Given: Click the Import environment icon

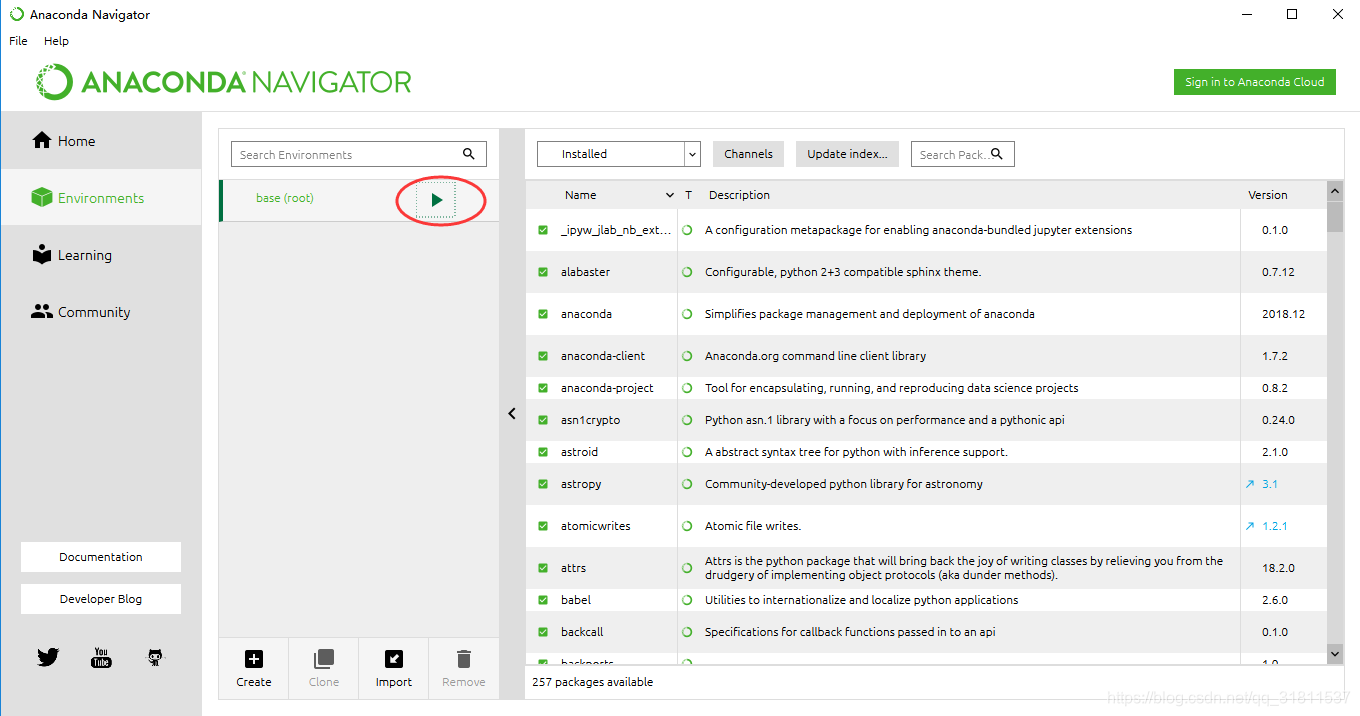Looking at the screenshot, I should click(394, 659).
